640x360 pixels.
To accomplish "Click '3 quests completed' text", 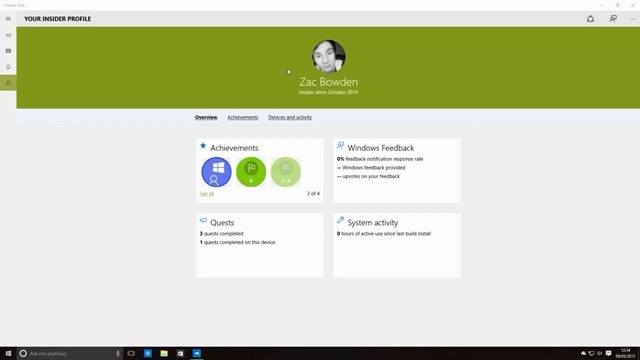I will 221,233.
